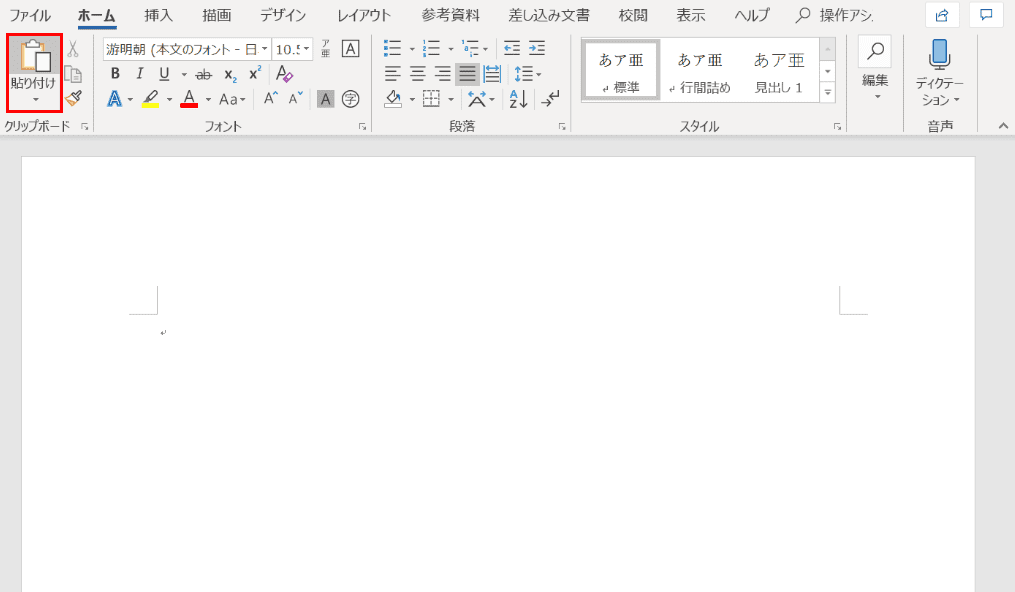This screenshot has width=1015, height=592.
Task: Open the highlight color dropdown arrow
Action: tap(170, 100)
